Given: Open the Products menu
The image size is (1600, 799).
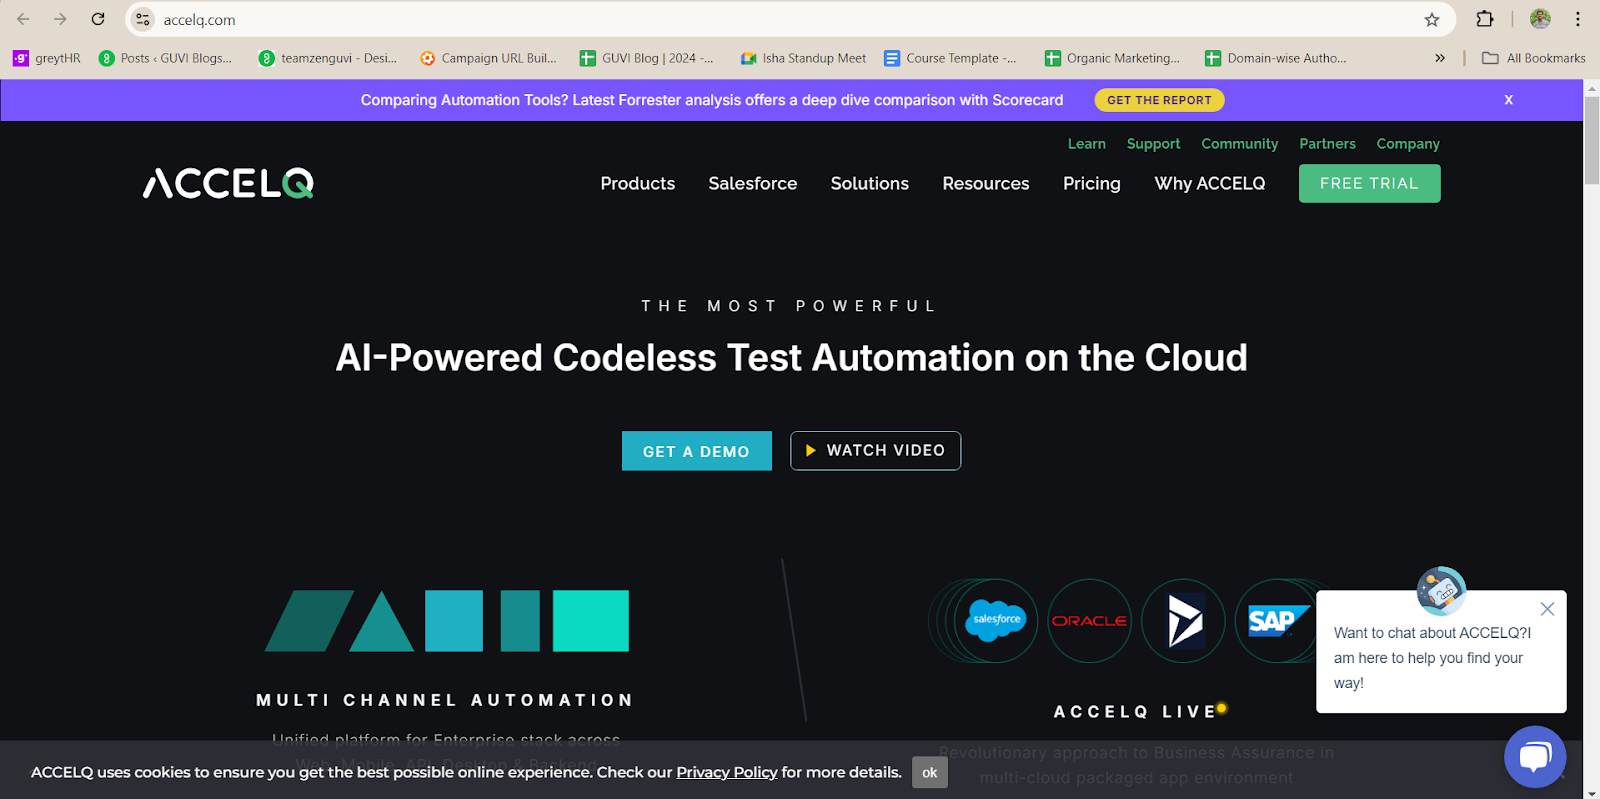Looking at the screenshot, I should pyautogui.click(x=638, y=183).
